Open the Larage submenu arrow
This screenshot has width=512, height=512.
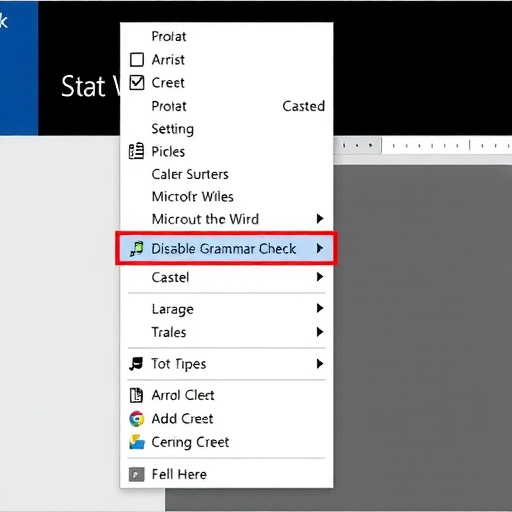click(320, 308)
